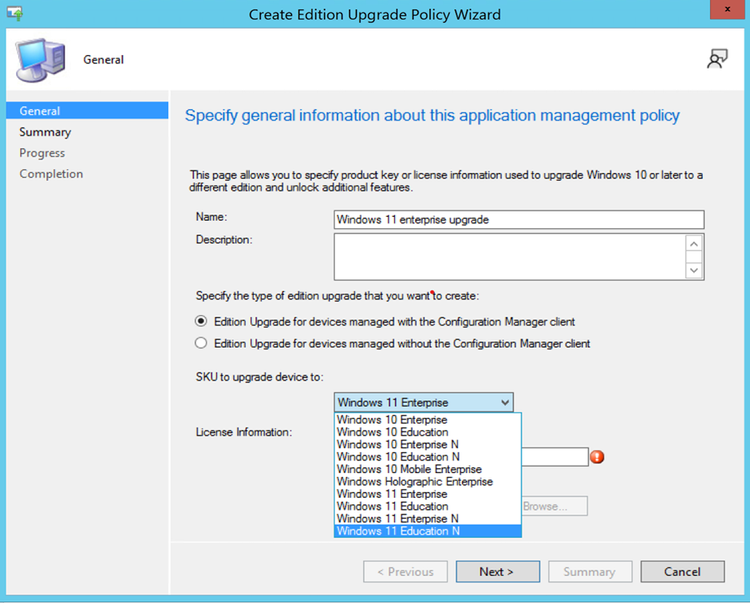Viewport: 750px width, 603px height.
Task: Select highlighted Windows 11 Education N option
Action: pos(428,531)
